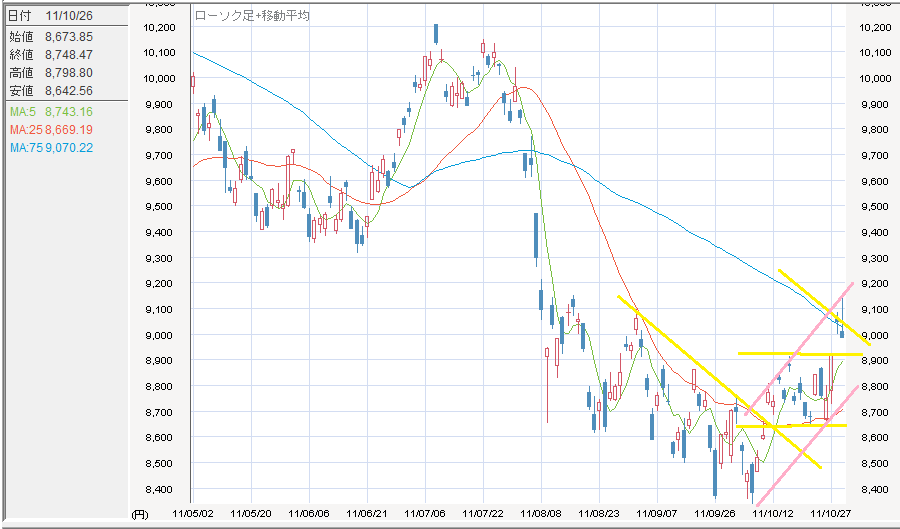This screenshot has width=900, height=529.
Task: Click the 10,000 label on left price axis
Action: [x=160, y=78]
